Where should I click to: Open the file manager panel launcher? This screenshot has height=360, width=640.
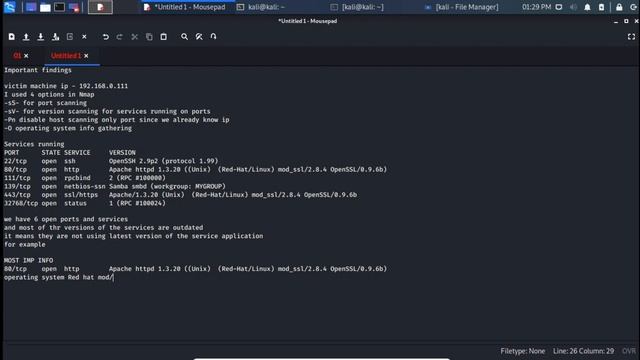pyautogui.click(x=45, y=7)
